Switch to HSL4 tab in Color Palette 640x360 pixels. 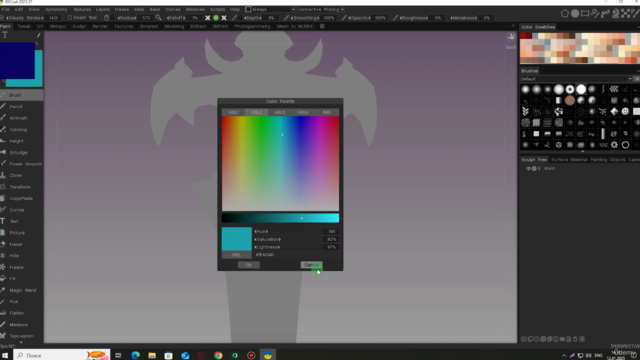point(303,112)
